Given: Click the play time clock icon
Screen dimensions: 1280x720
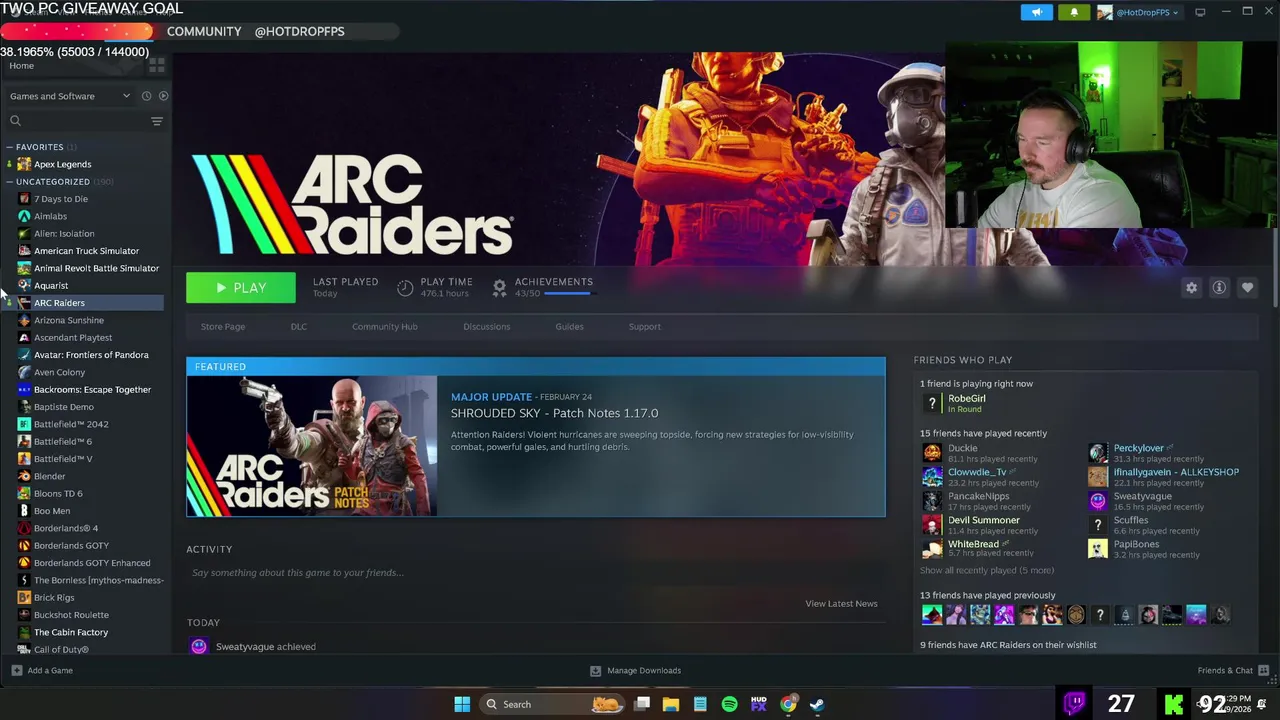Looking at the screenshot, I should pos(405,288).
